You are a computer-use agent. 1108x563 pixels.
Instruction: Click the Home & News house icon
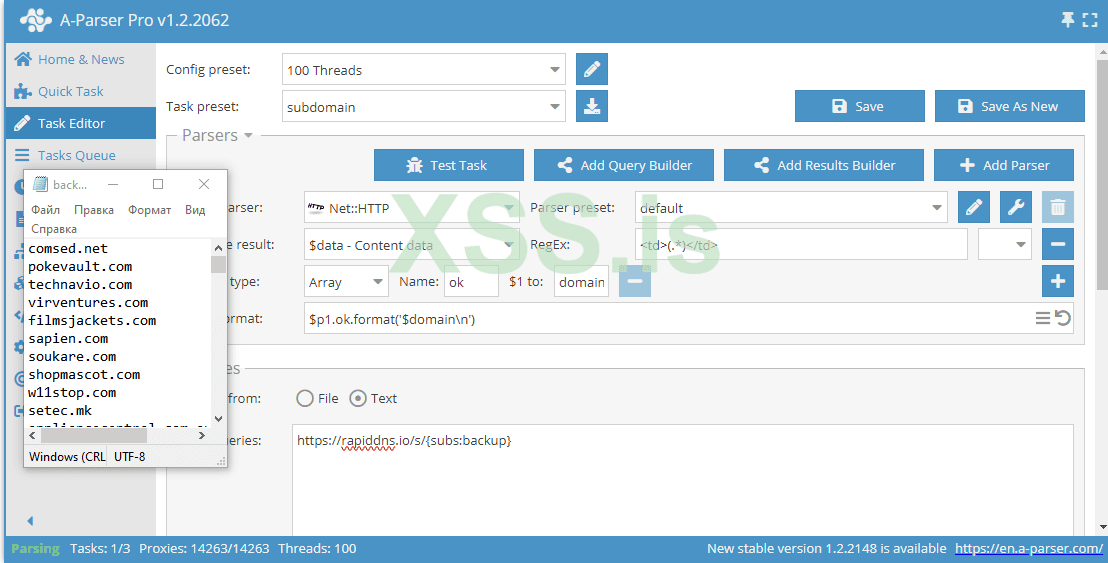point(23,59)
